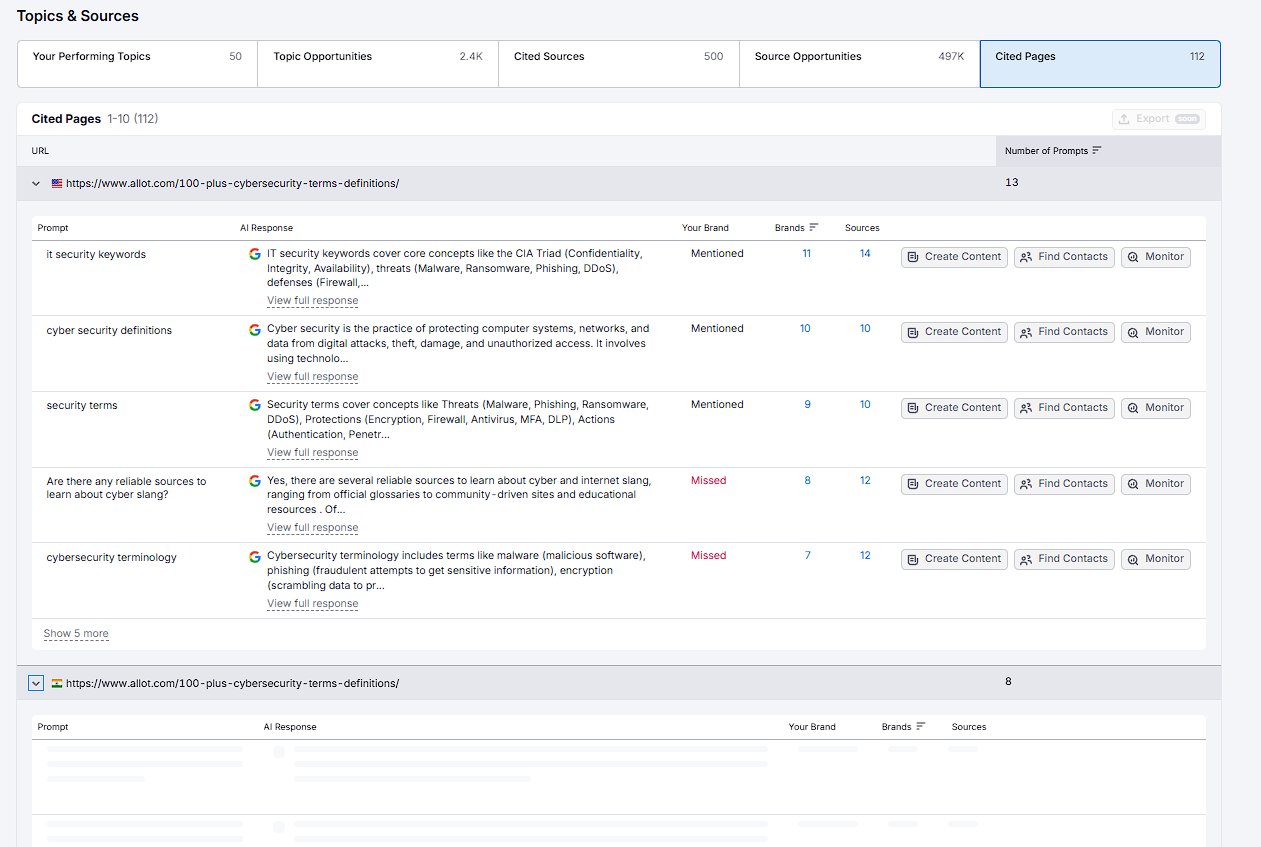Image resolution: width=1261 pixels, height=847 pixels.
Task: Monitor the 'security terms' prompt
Action: (x=1155, y=408)
